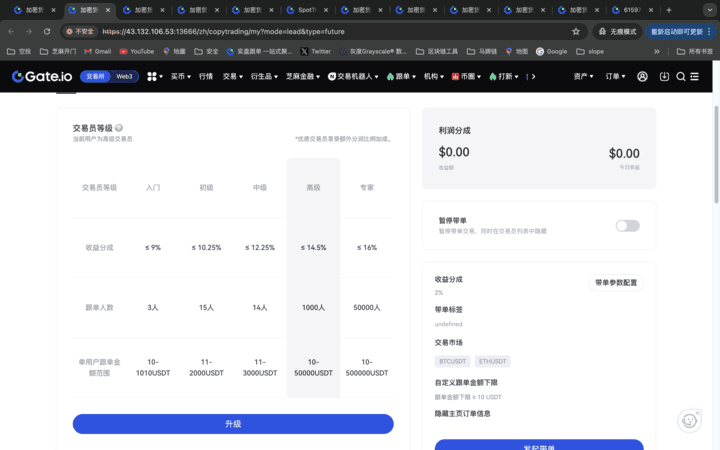Screen dimensions: 720x450
Task: Click the info icon beside 交易员等级
Action: pos(119,128)
